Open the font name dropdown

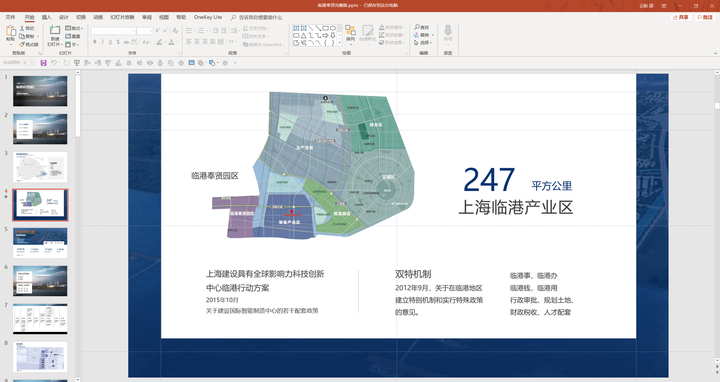tap(134, 31)
